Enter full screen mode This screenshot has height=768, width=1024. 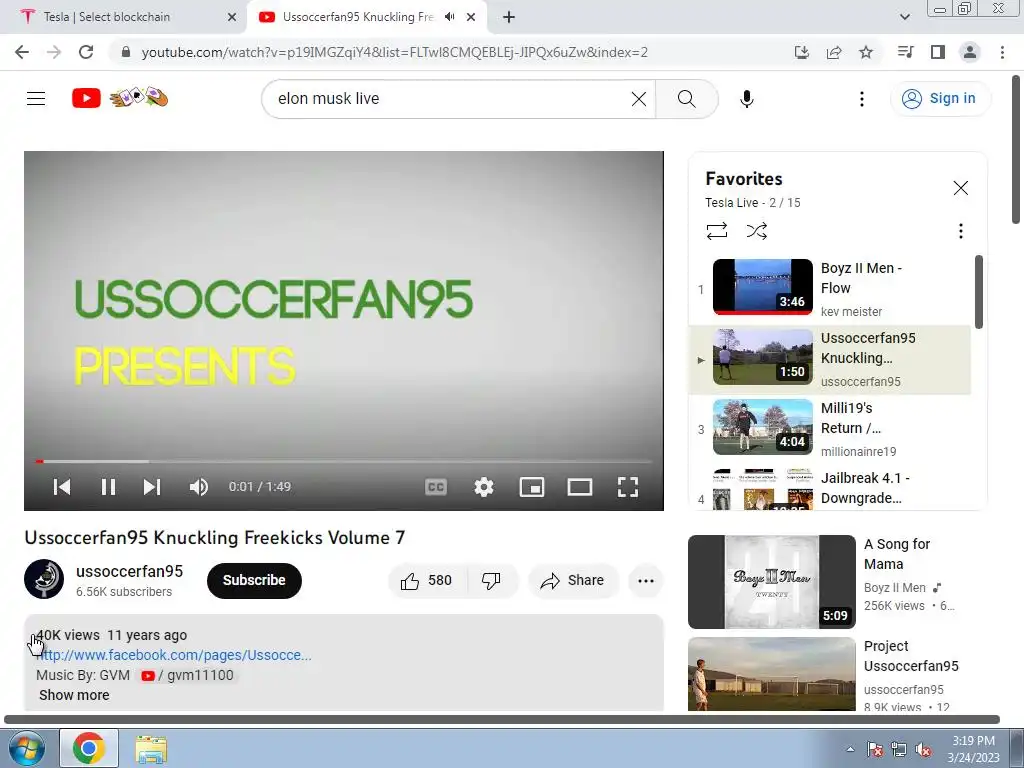(628, 487)
